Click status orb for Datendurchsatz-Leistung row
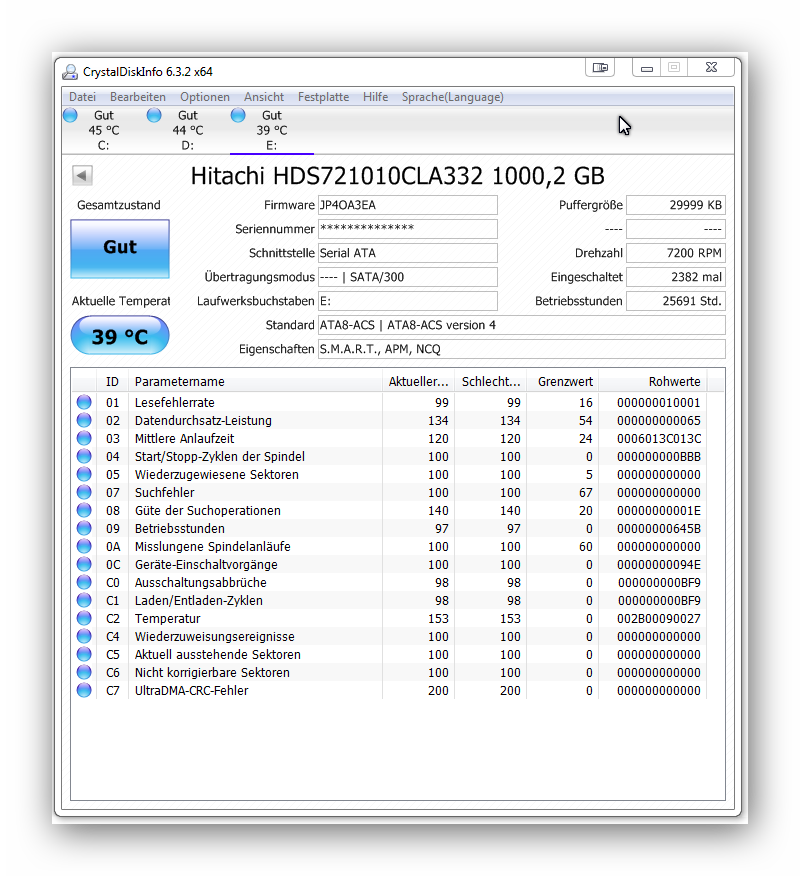Viewport: 800px width, 876px height. click(84, 420)
